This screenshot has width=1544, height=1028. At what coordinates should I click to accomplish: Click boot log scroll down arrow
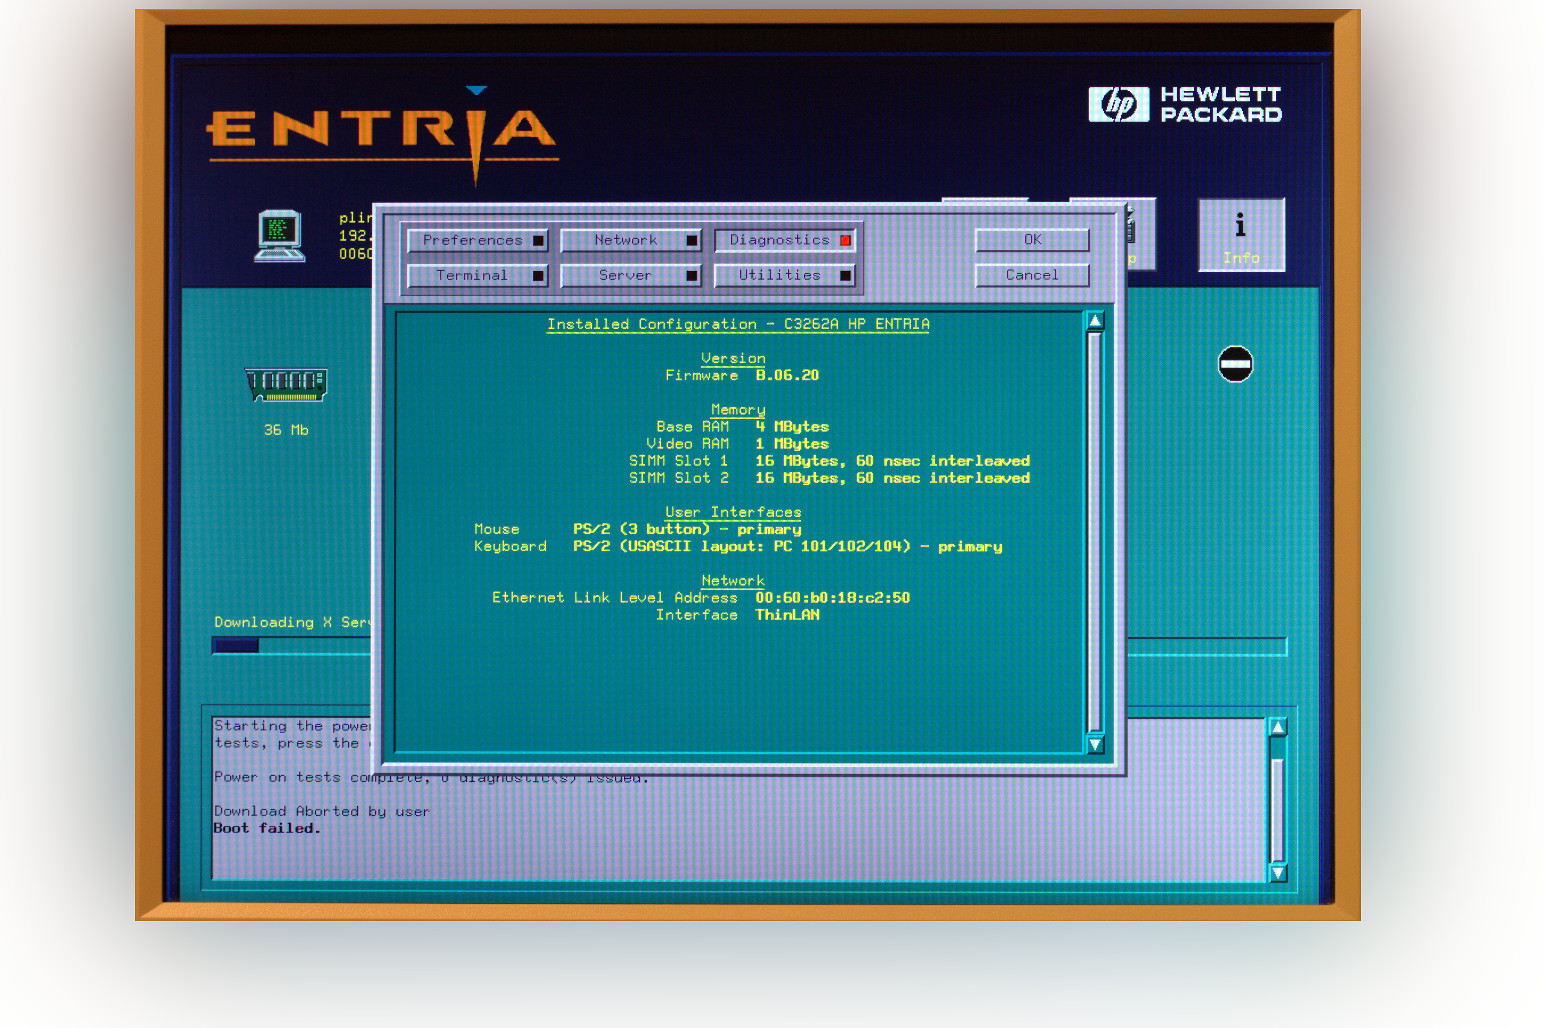(1277, 873)
